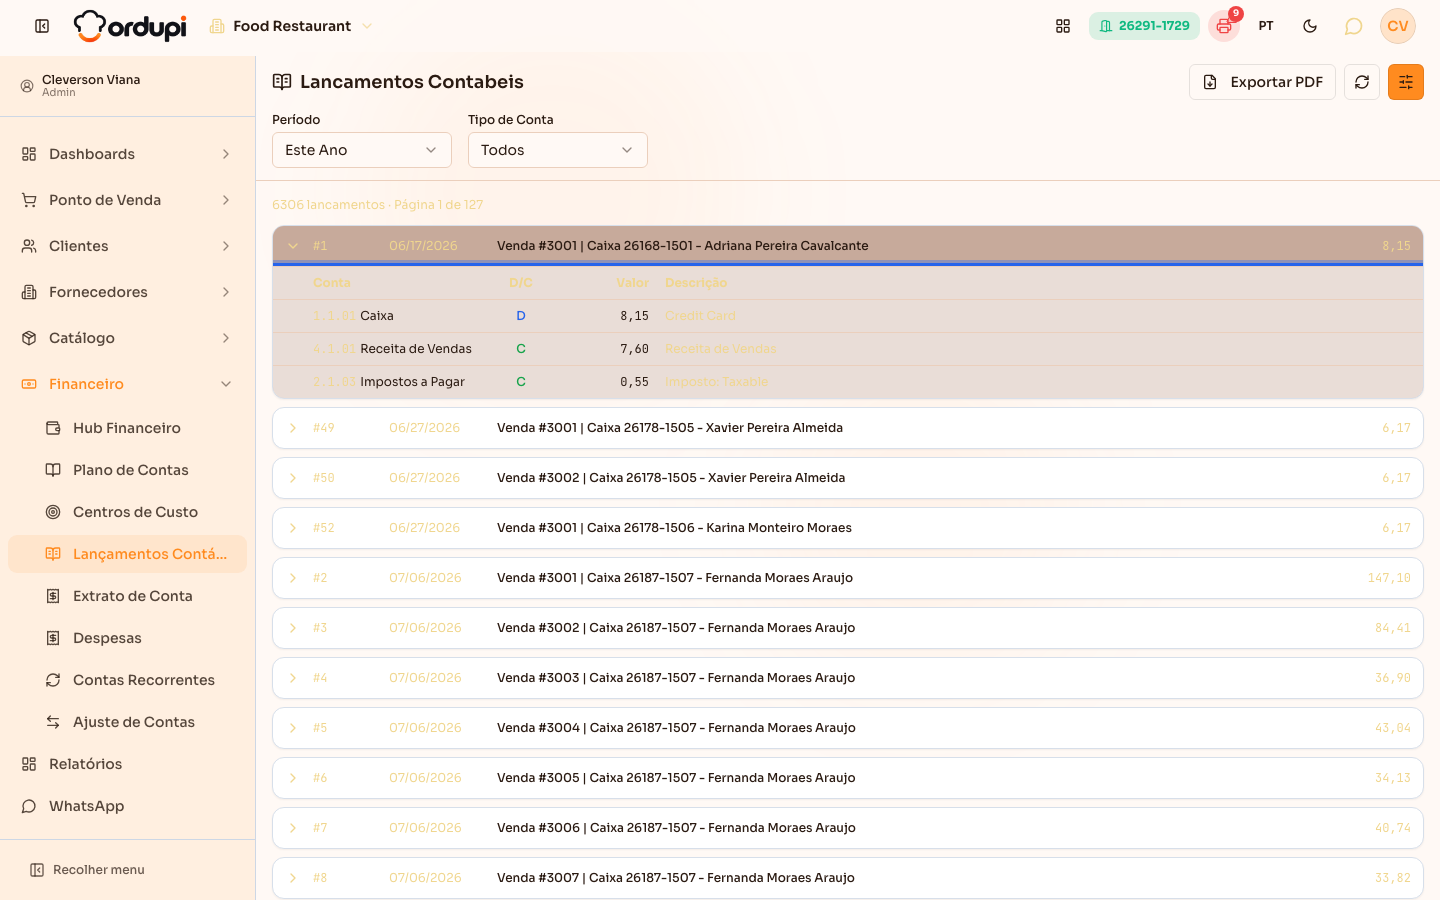Select the Food Restaurant store switcher

[291, 26]
